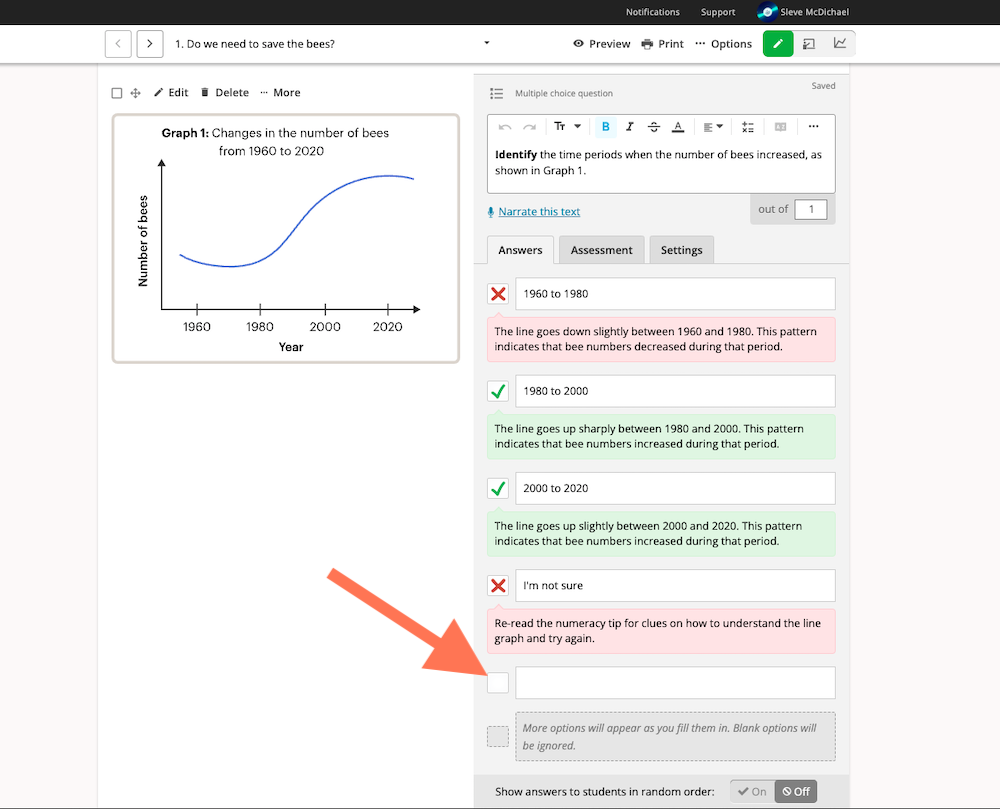
Task: Undo the last edit in the question editor
Action: coord(504,127)
